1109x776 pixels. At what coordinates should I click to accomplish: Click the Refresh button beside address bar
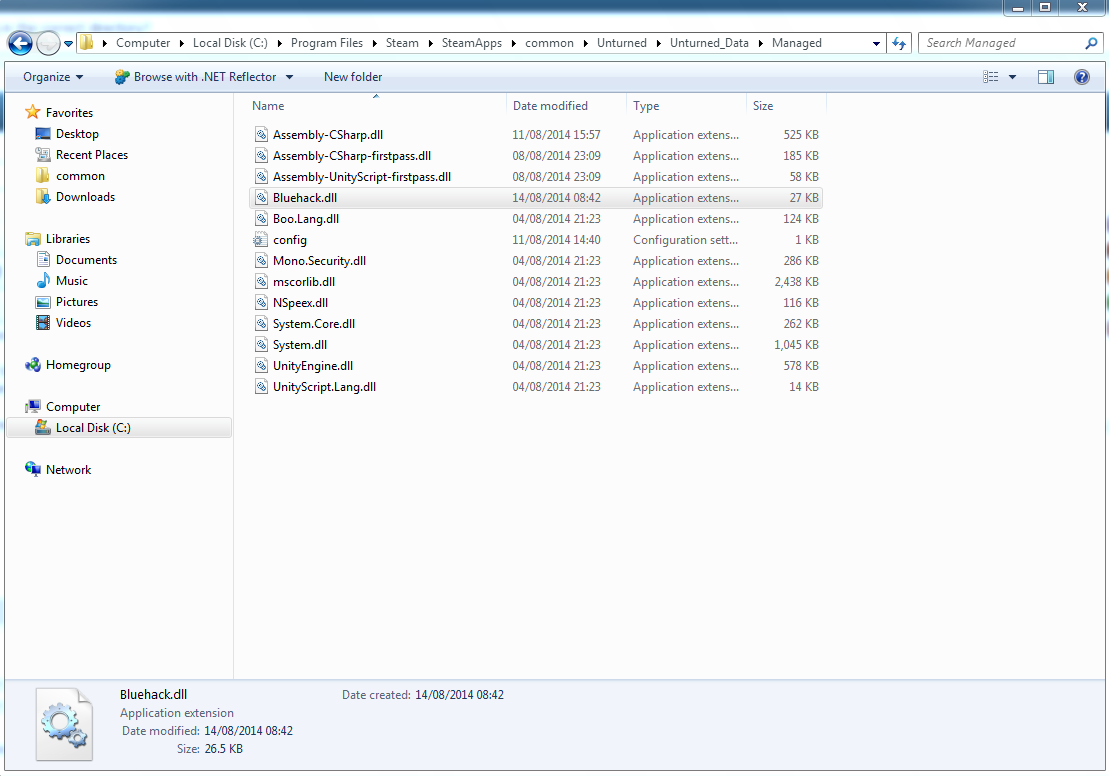coord(899,43)
